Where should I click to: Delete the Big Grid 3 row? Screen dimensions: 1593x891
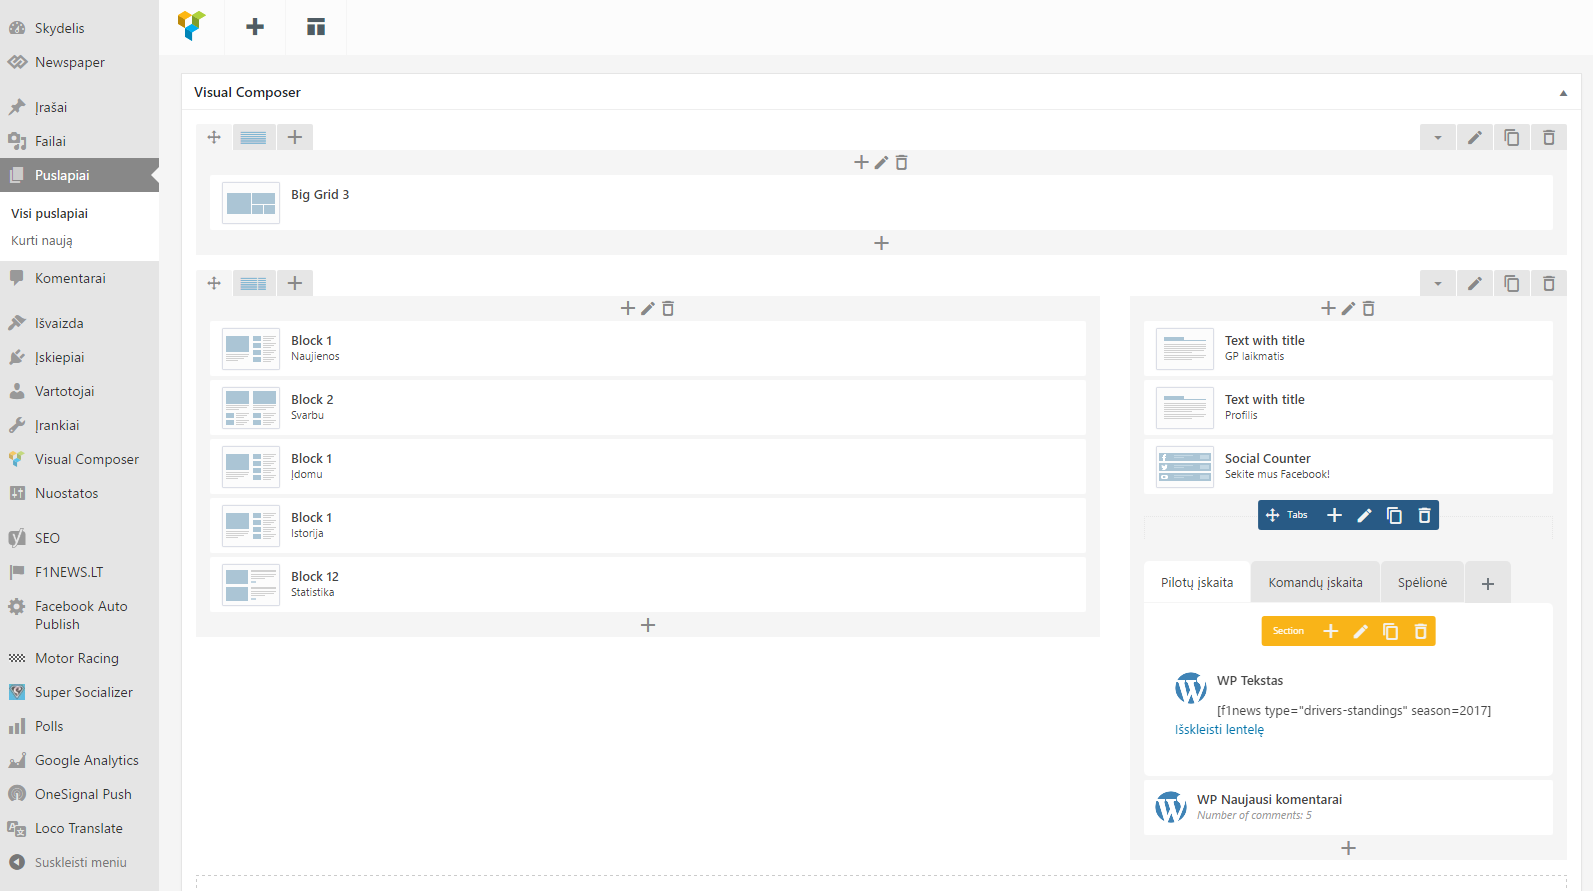pyautogui.click(x=1549, y=138)
